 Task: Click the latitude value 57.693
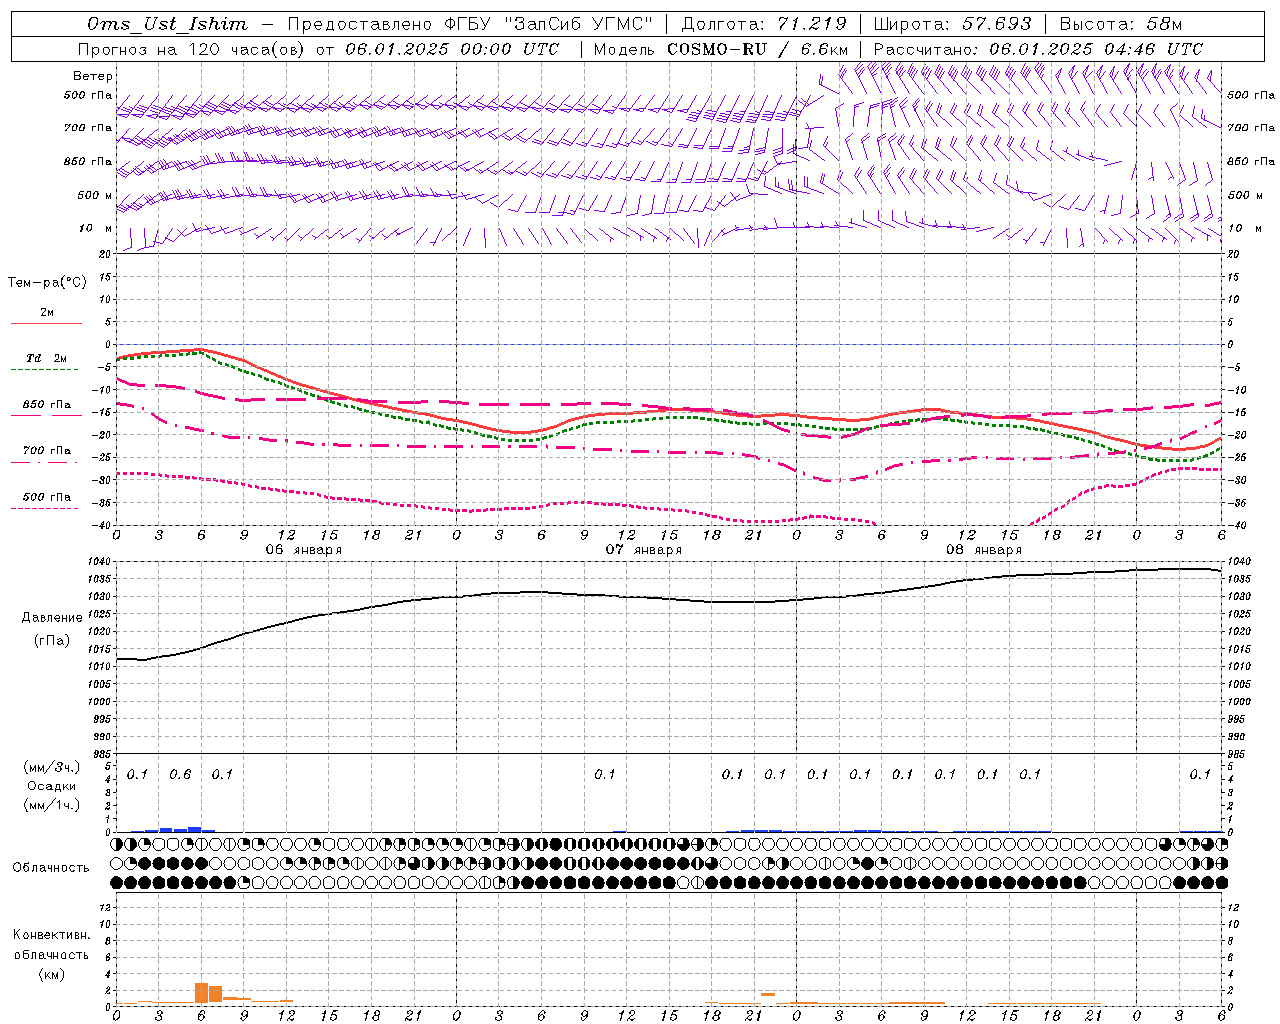(996, 24)
